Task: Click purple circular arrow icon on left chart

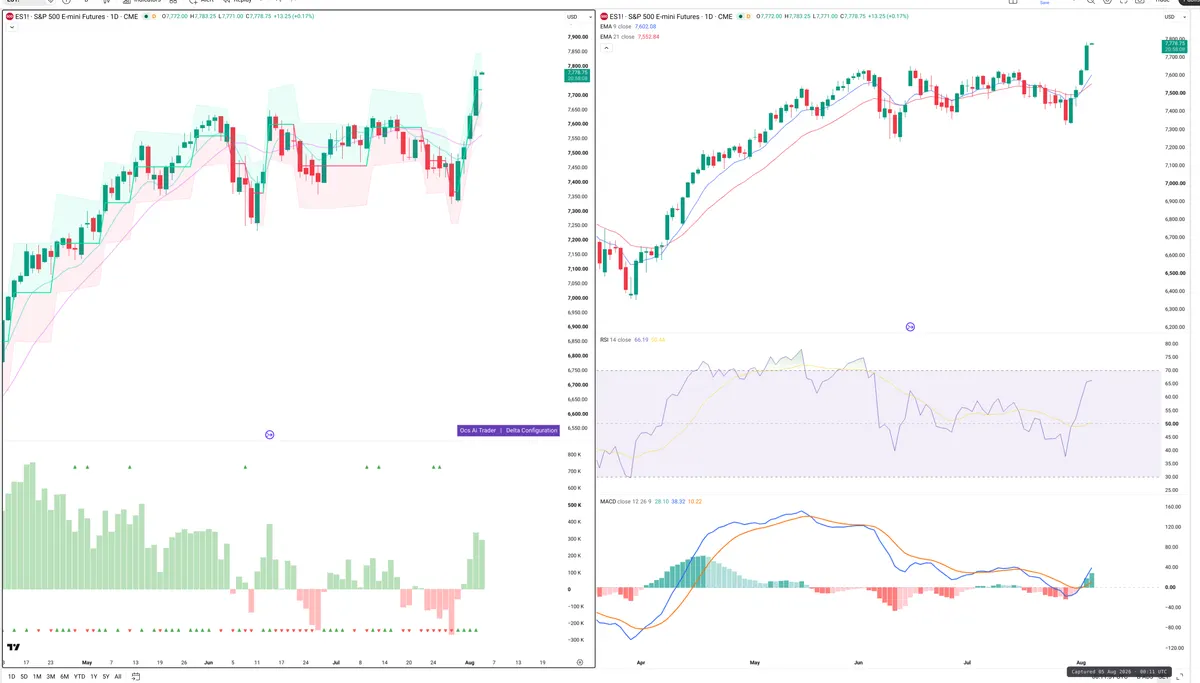Action: click(269, 434)
